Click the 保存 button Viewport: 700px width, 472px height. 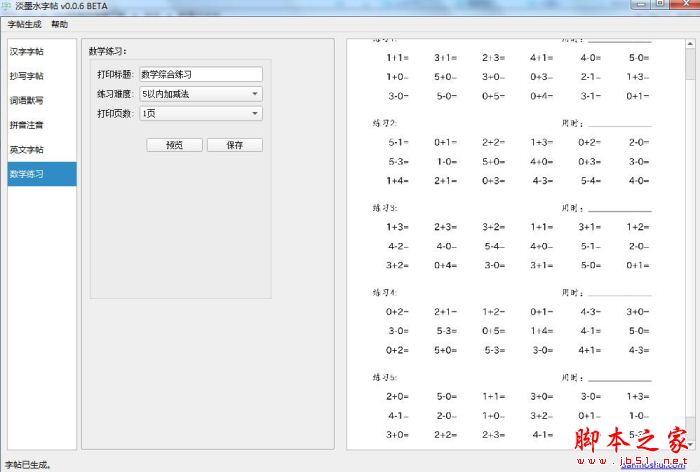tap(235, 145)
